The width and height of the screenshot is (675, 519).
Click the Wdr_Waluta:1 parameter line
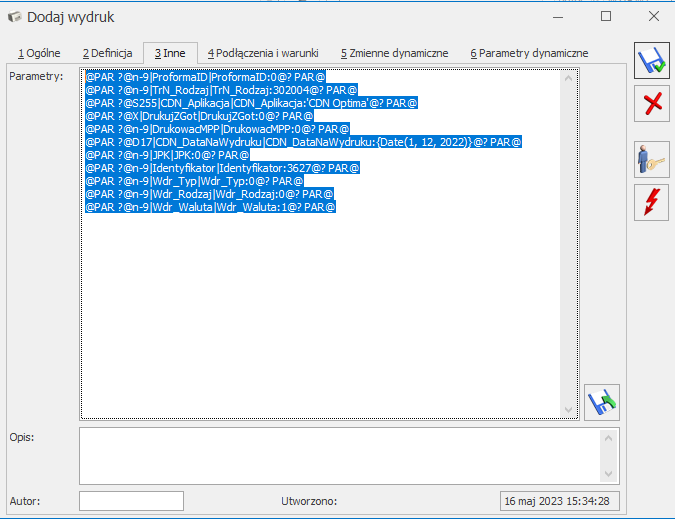click(211, 207)
